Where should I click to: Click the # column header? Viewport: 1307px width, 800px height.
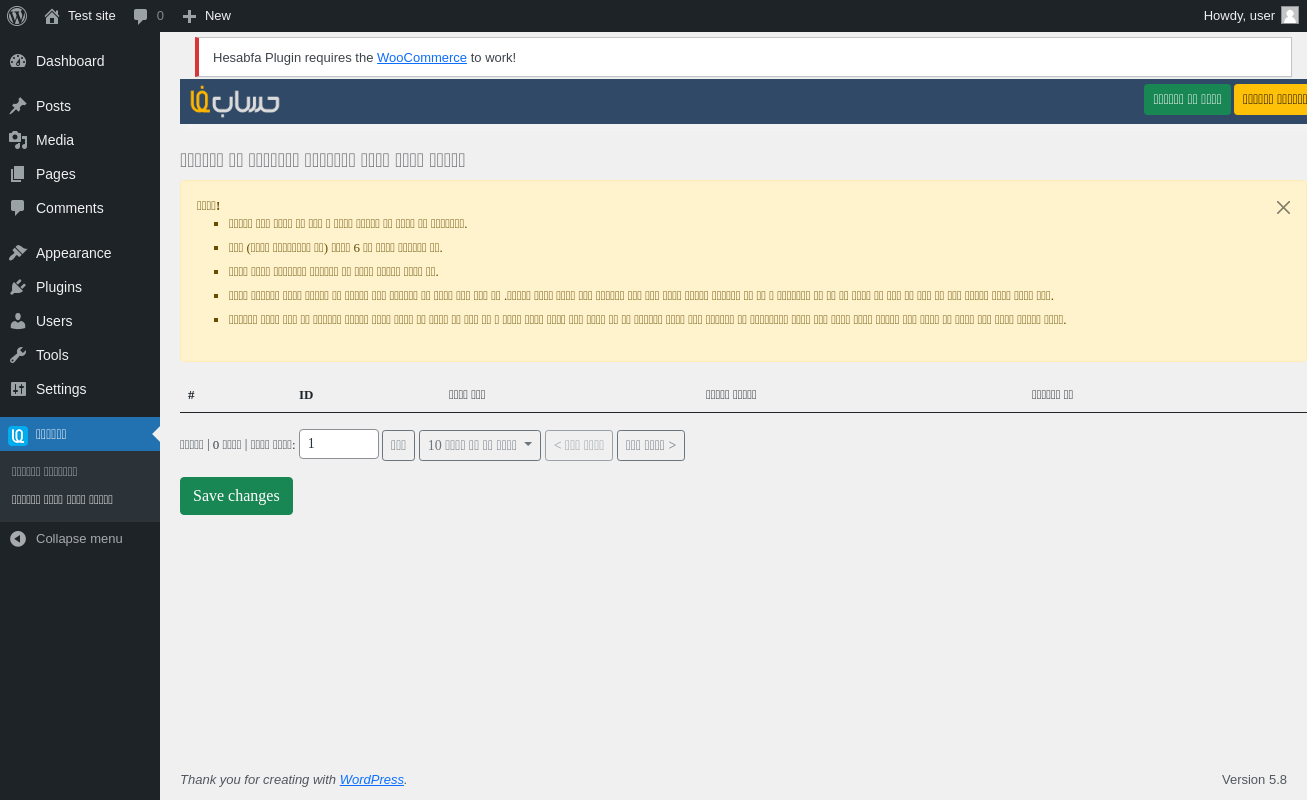point(191,395)
